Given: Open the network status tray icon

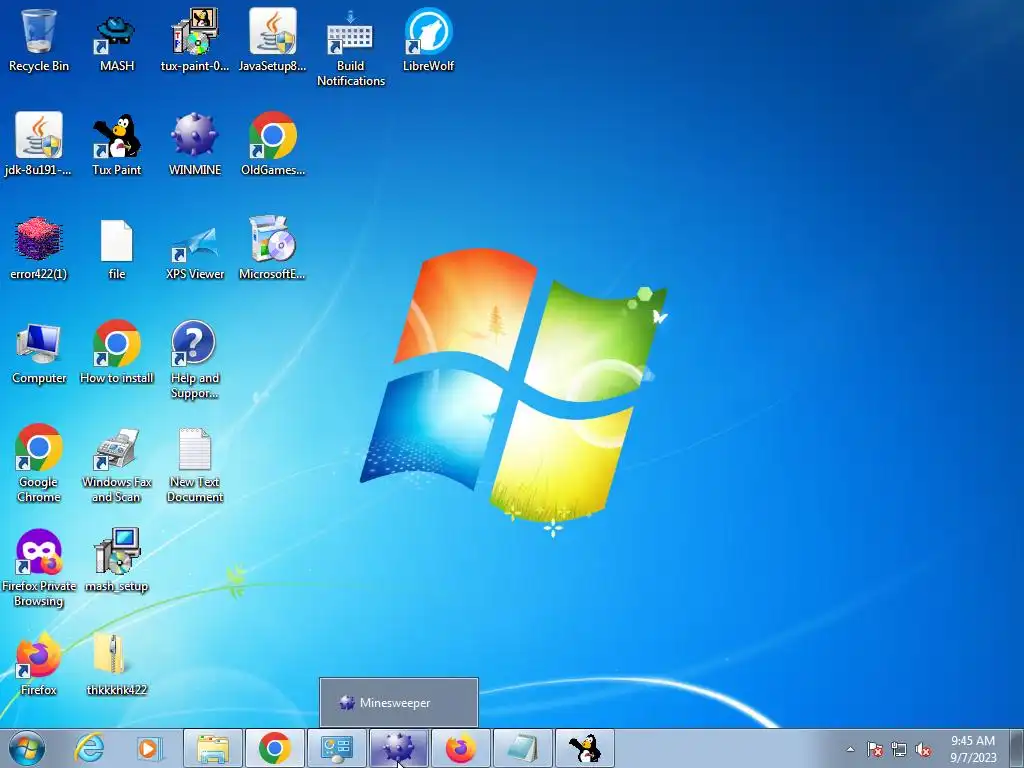Looking at the screenshot, I should (x=899, y=749).
